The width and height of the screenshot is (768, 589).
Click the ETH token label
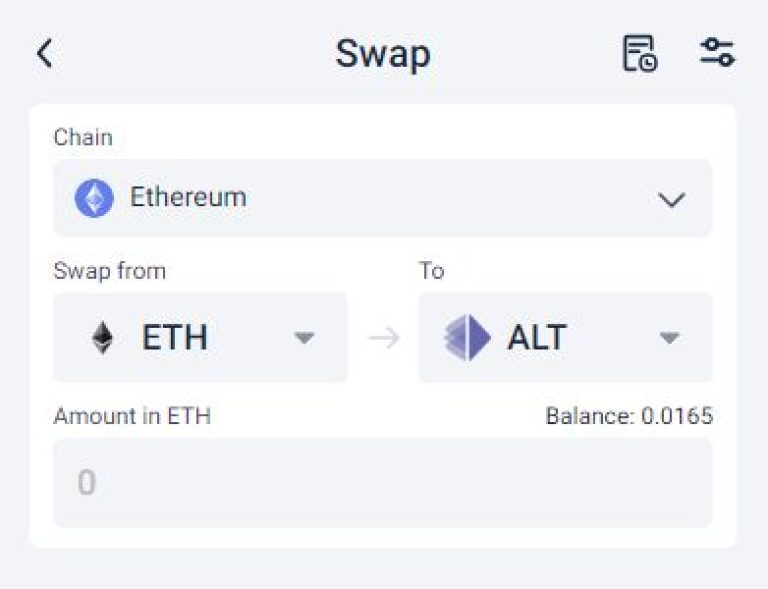175,337
